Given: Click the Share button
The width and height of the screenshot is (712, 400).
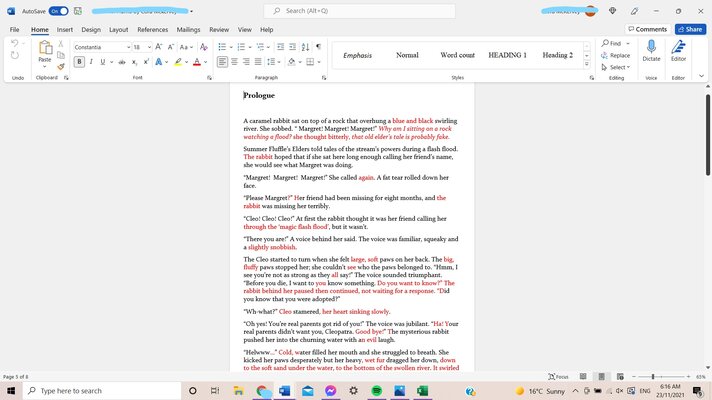Looking at the screenshot, I should pos(690,29).
